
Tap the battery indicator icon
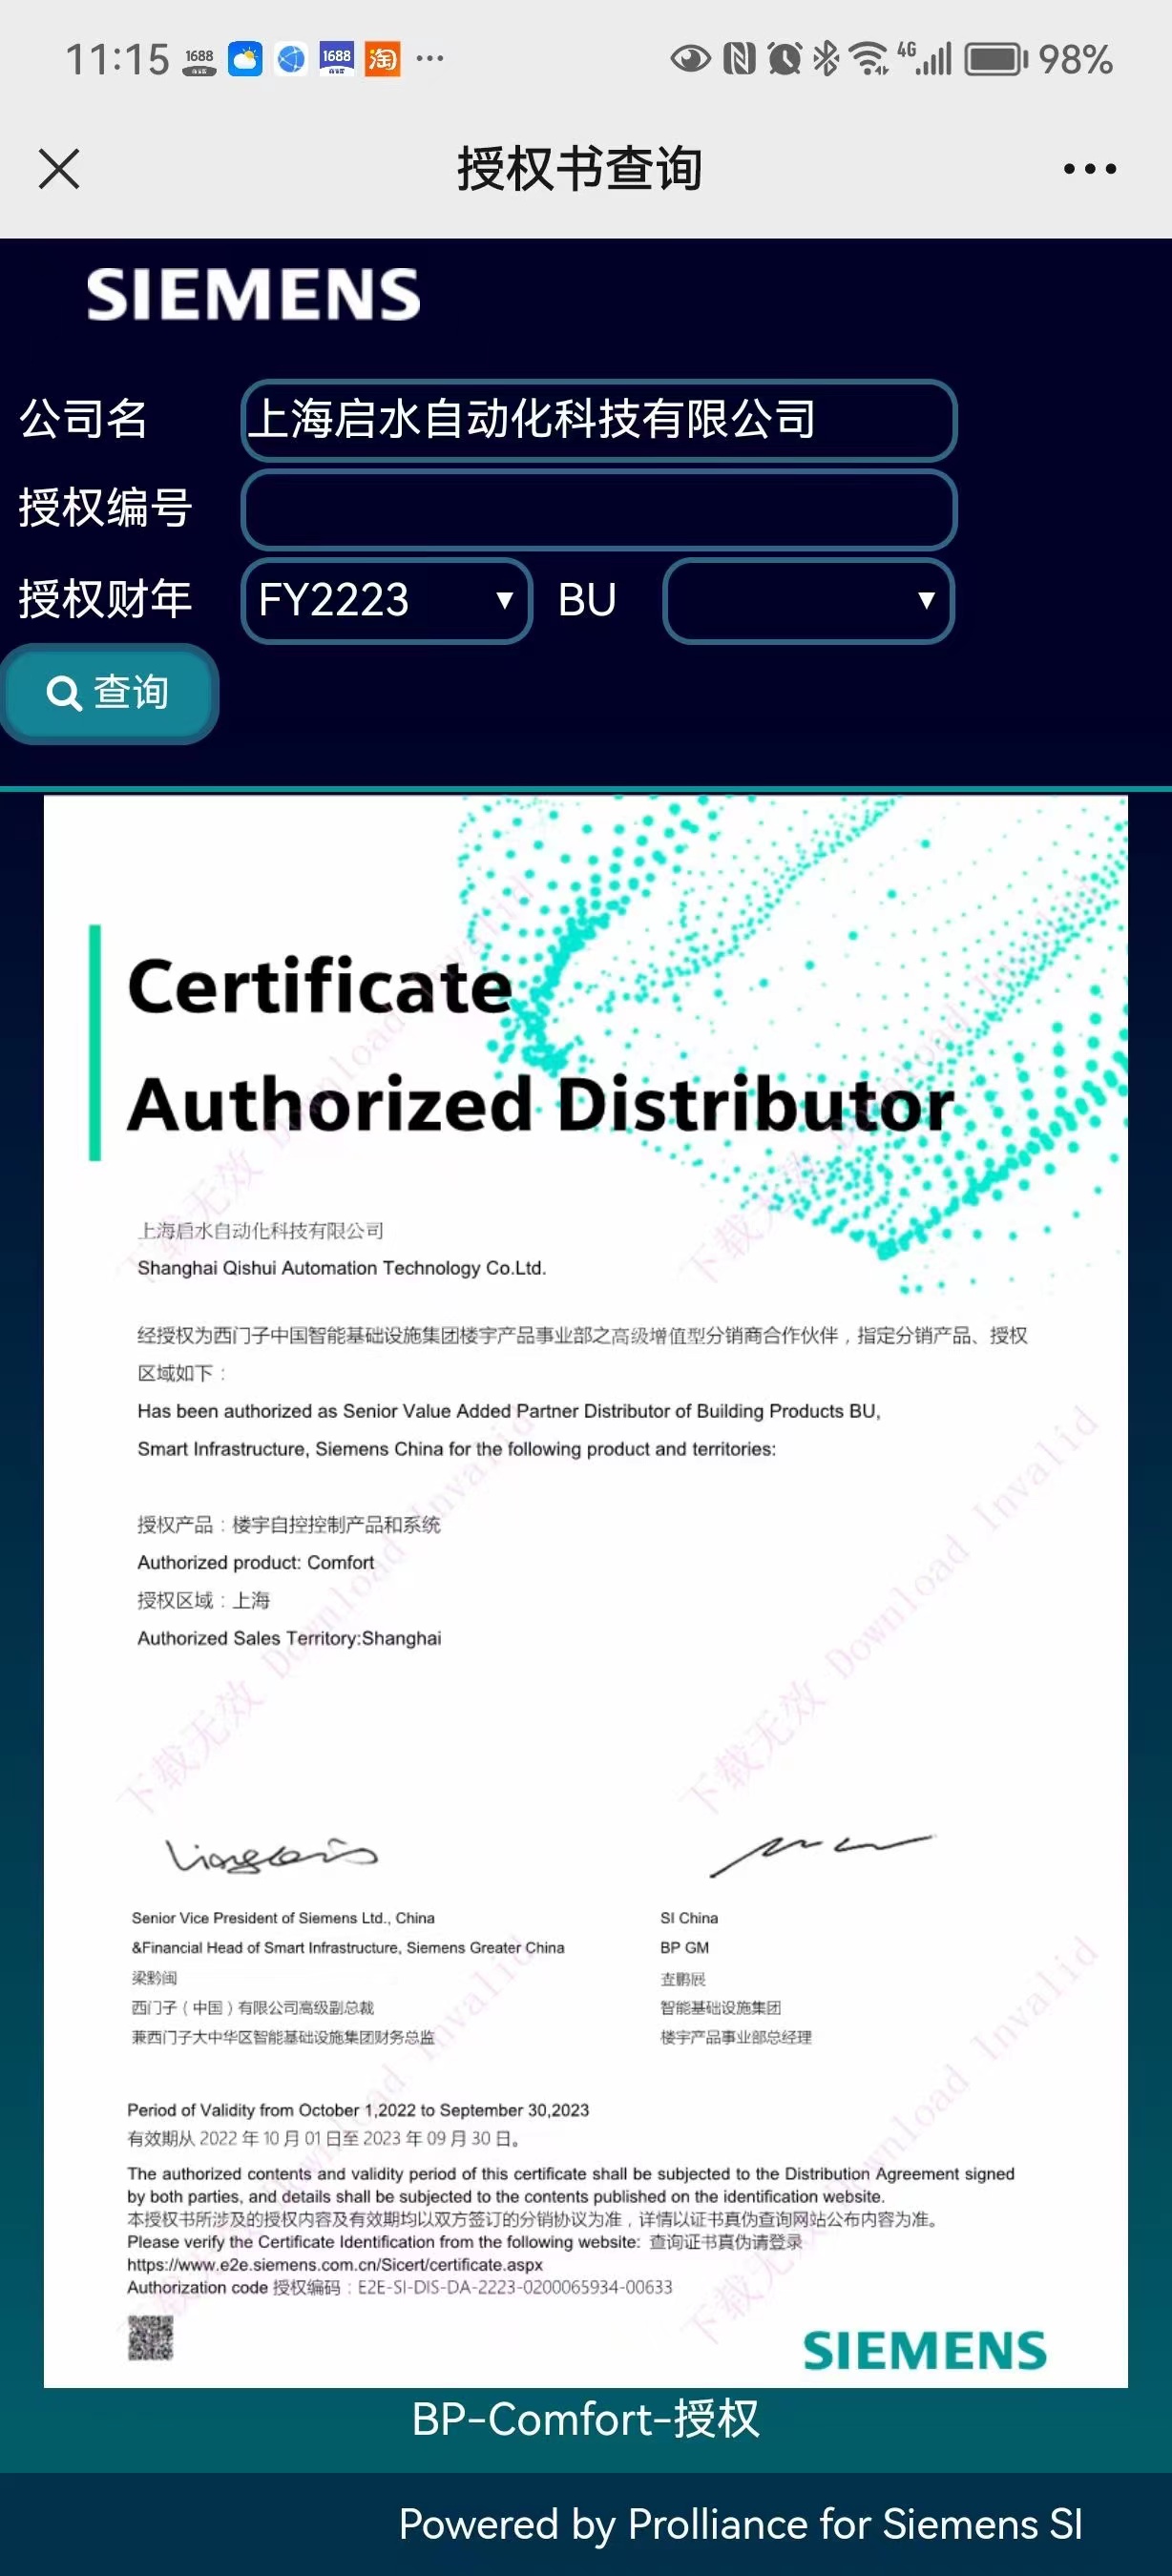point(995,59)
